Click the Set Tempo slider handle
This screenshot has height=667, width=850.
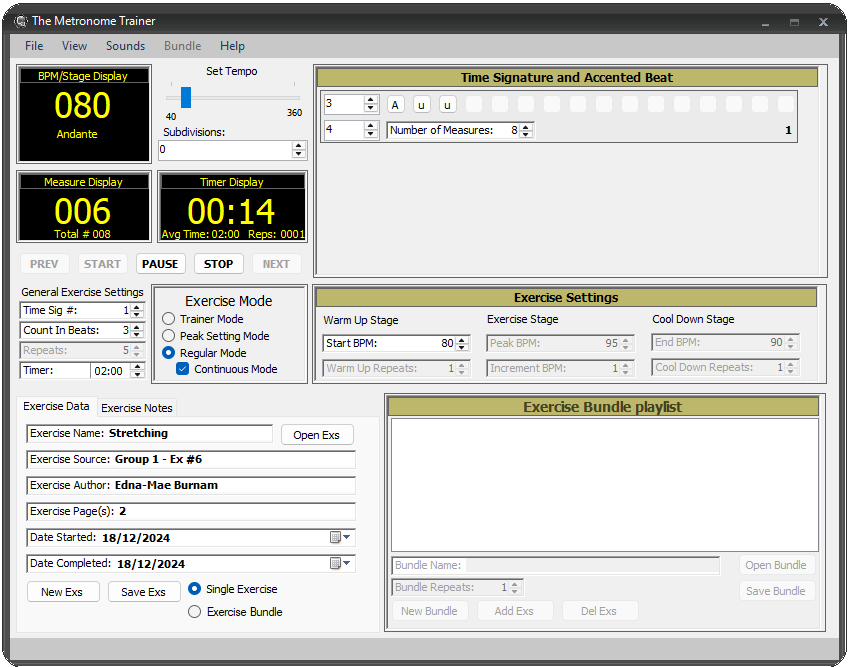(x=184, y=97)
